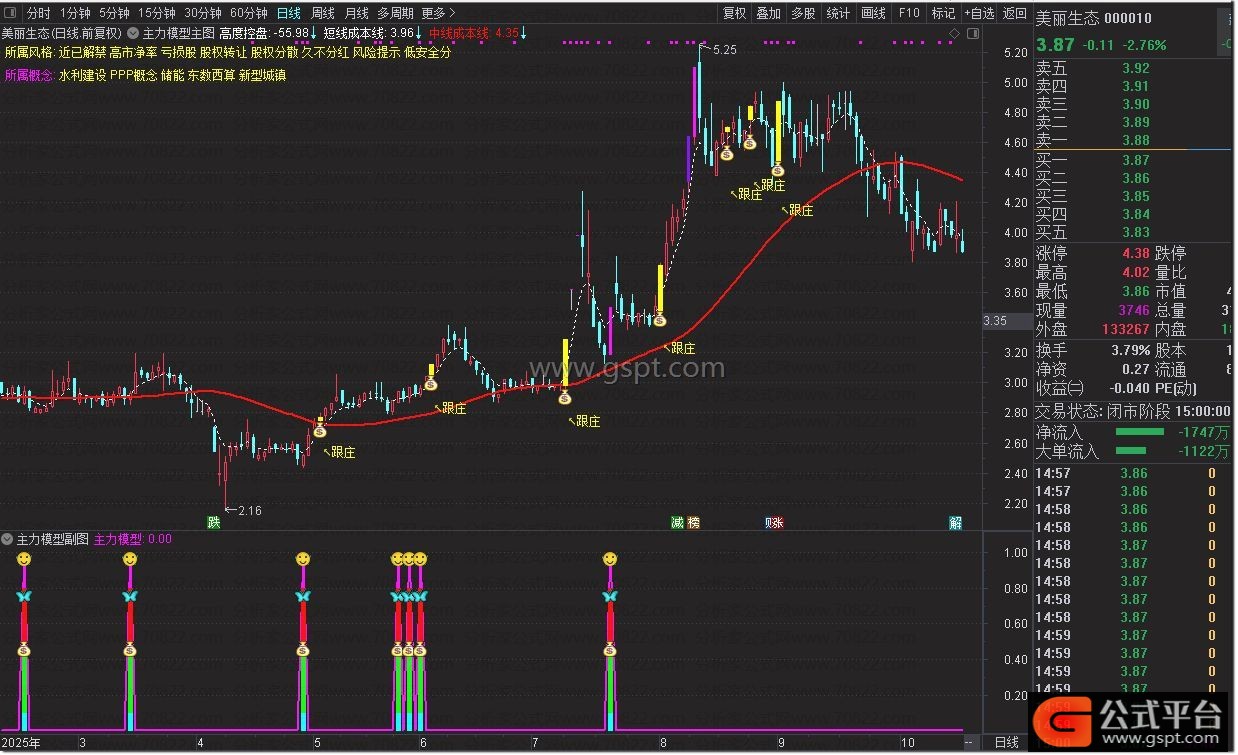Screen dimensions: 1238x755
Task: Toggle 复权 price adjustment
Action: pos(734,13)
